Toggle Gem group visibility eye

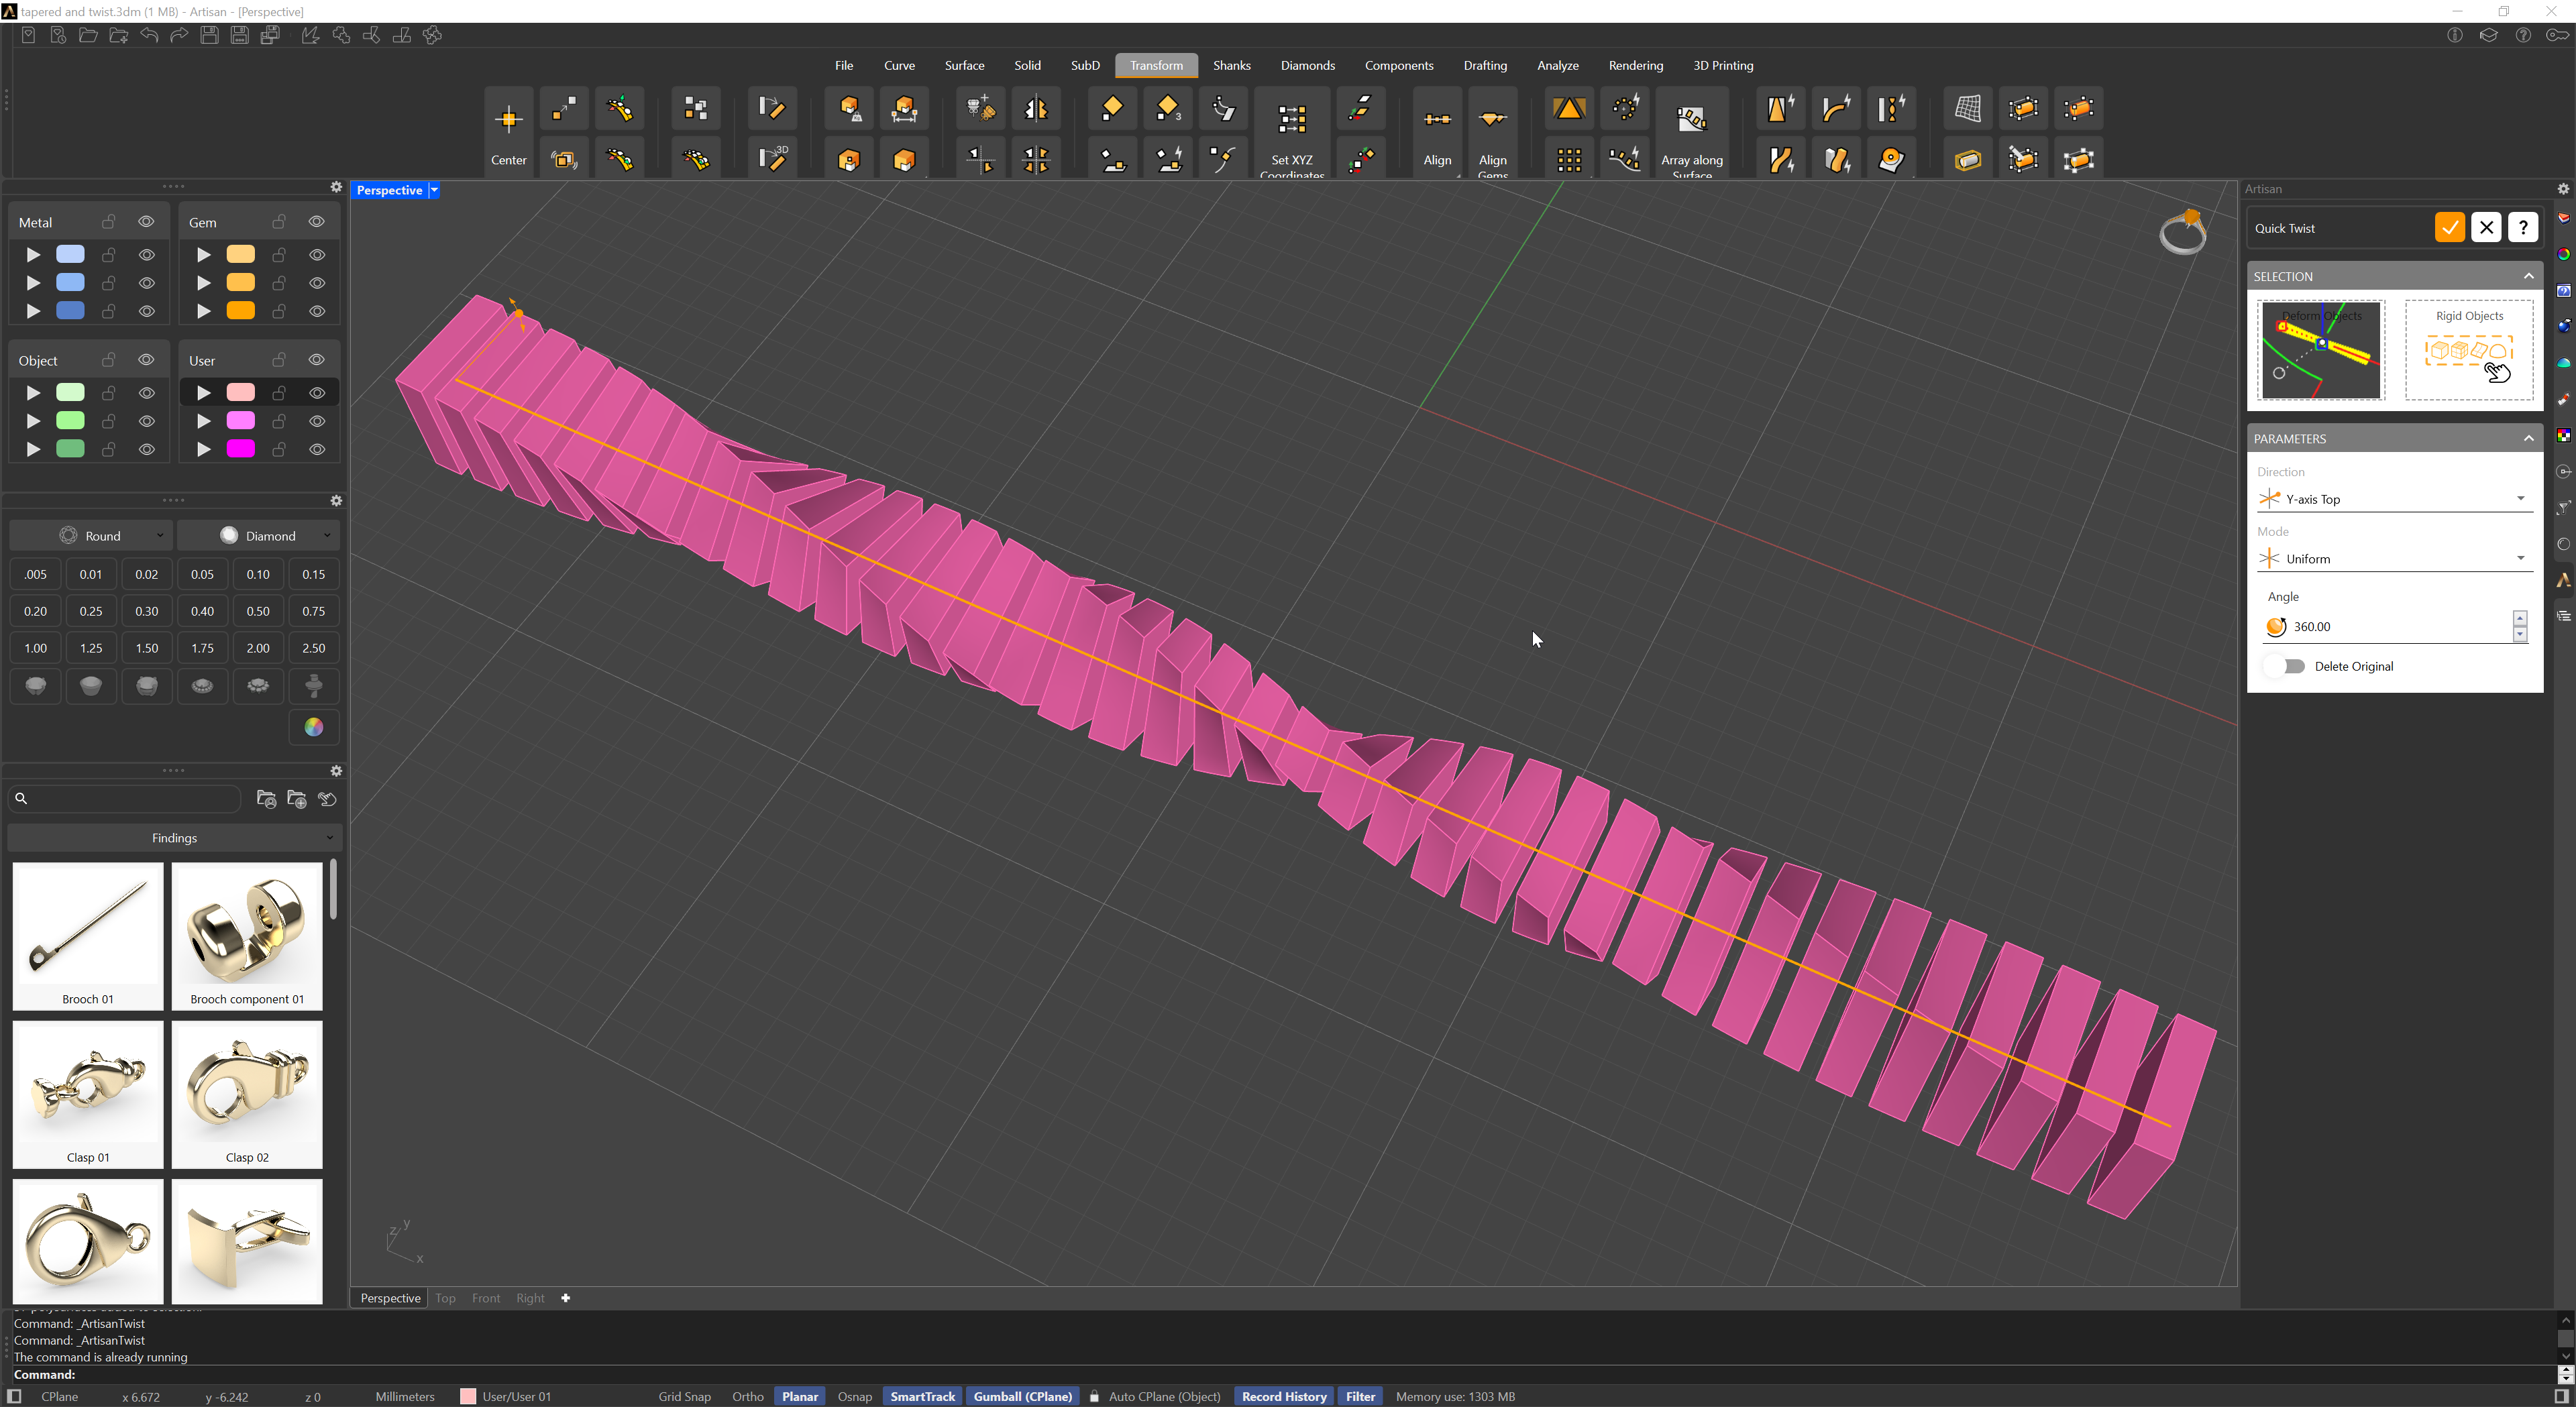pyautogui.click(x=316, y=222)
